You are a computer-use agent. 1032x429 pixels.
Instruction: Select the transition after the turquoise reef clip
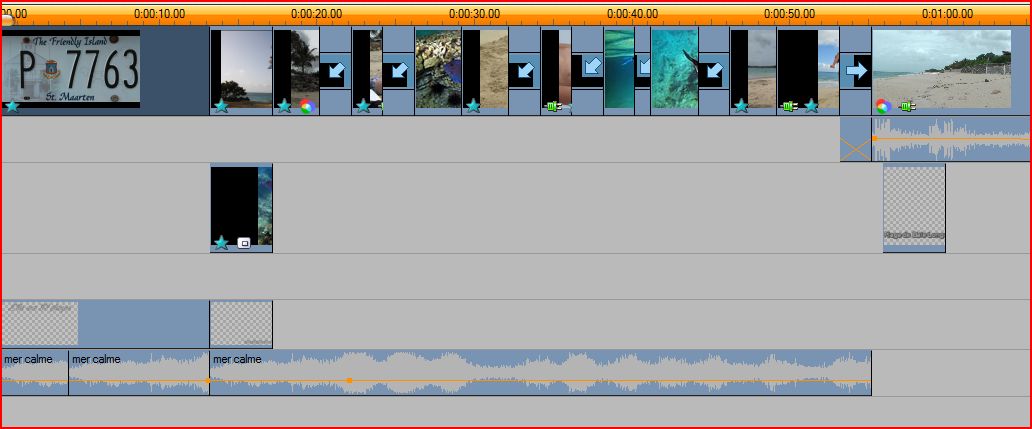coord(714,71)
